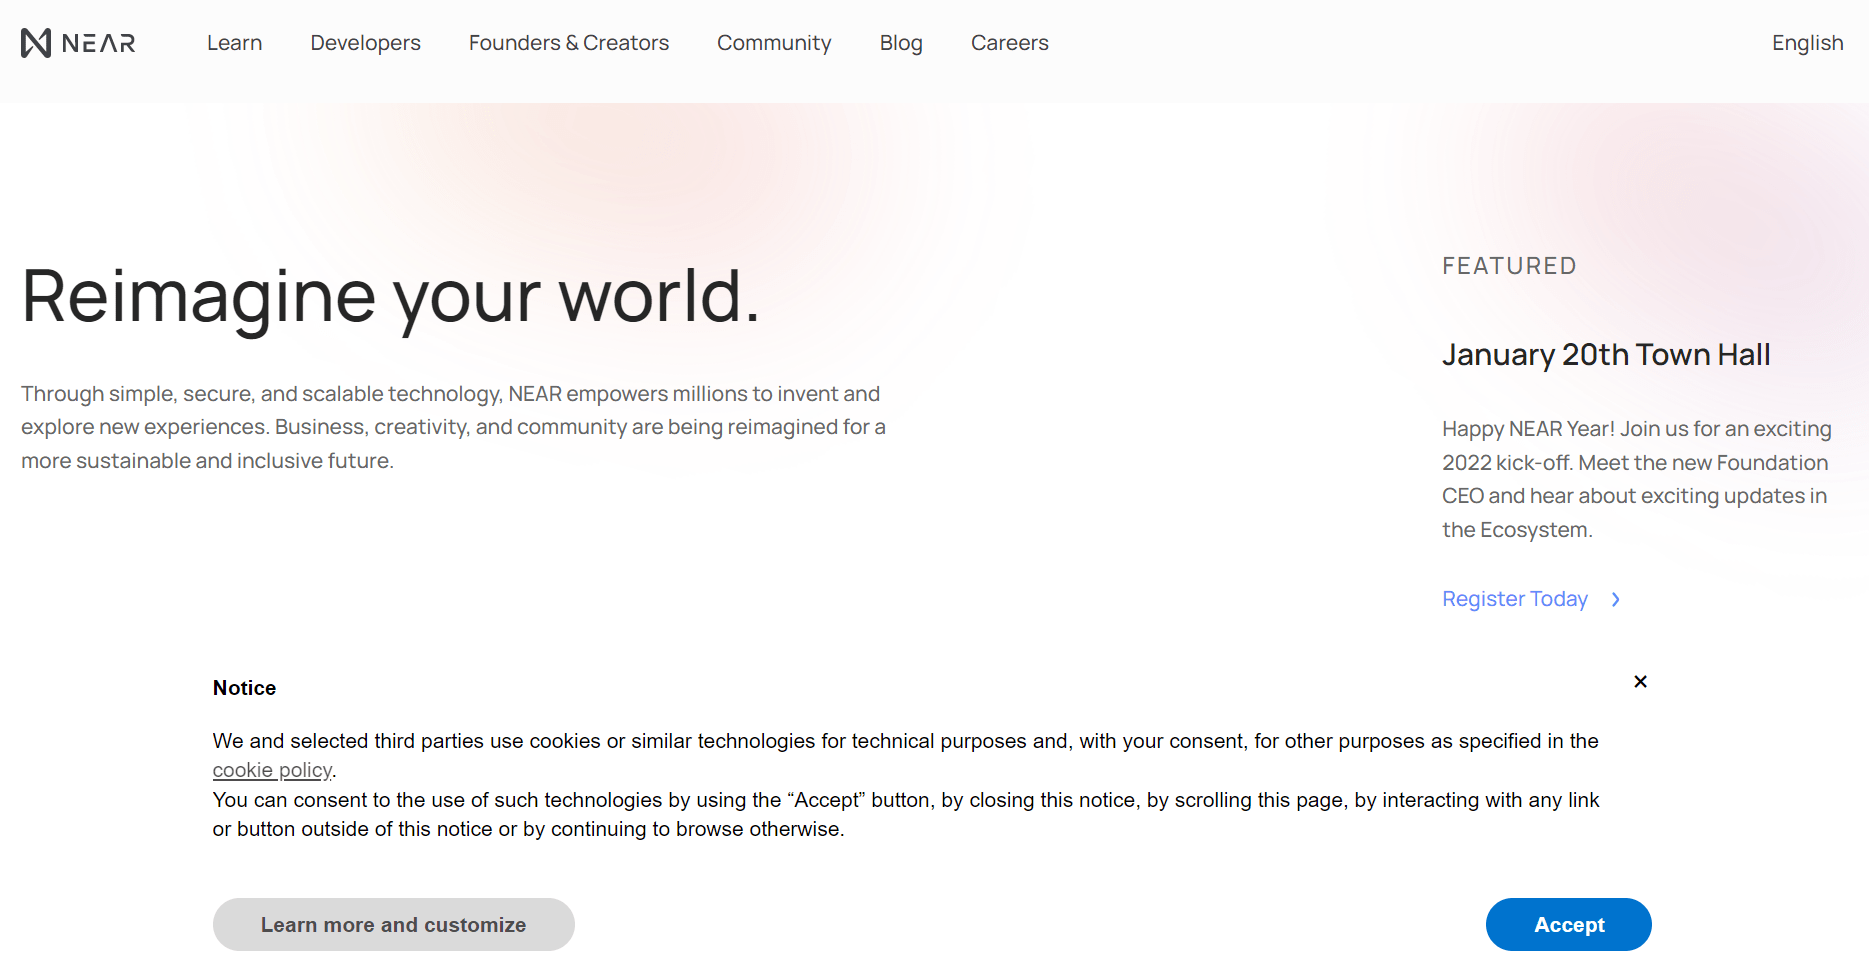Open the Learn menu
Image resolution: width=1869 pixels, height=973 pixels.
(x=234, y=43)
